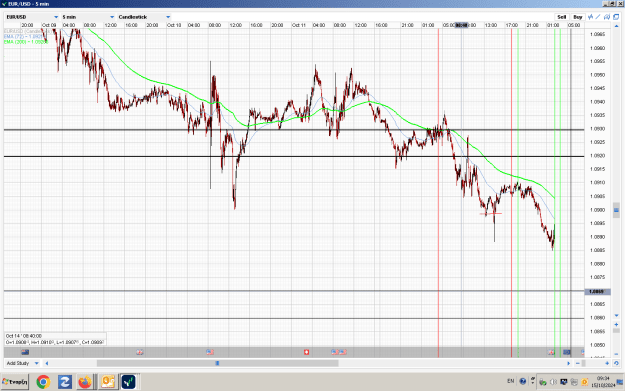The width and height of the screenshot is (625, 391).
Task: Click the Swiss flag event marker
Action: (306, 352)
